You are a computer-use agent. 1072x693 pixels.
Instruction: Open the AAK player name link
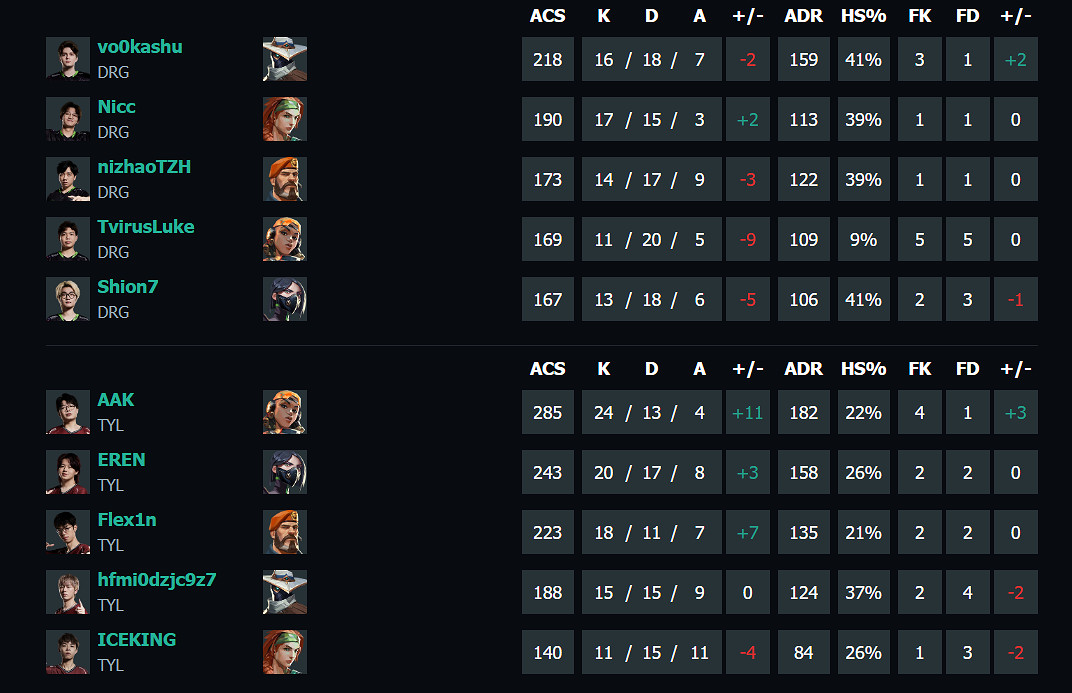[x=116, y=400]
